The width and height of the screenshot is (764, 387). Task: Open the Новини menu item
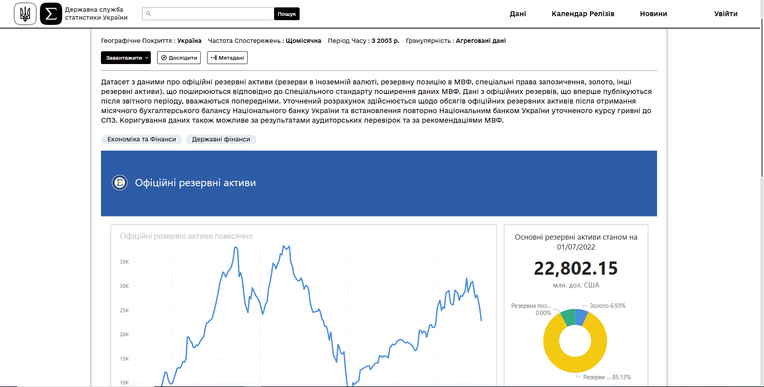point(653,14)
